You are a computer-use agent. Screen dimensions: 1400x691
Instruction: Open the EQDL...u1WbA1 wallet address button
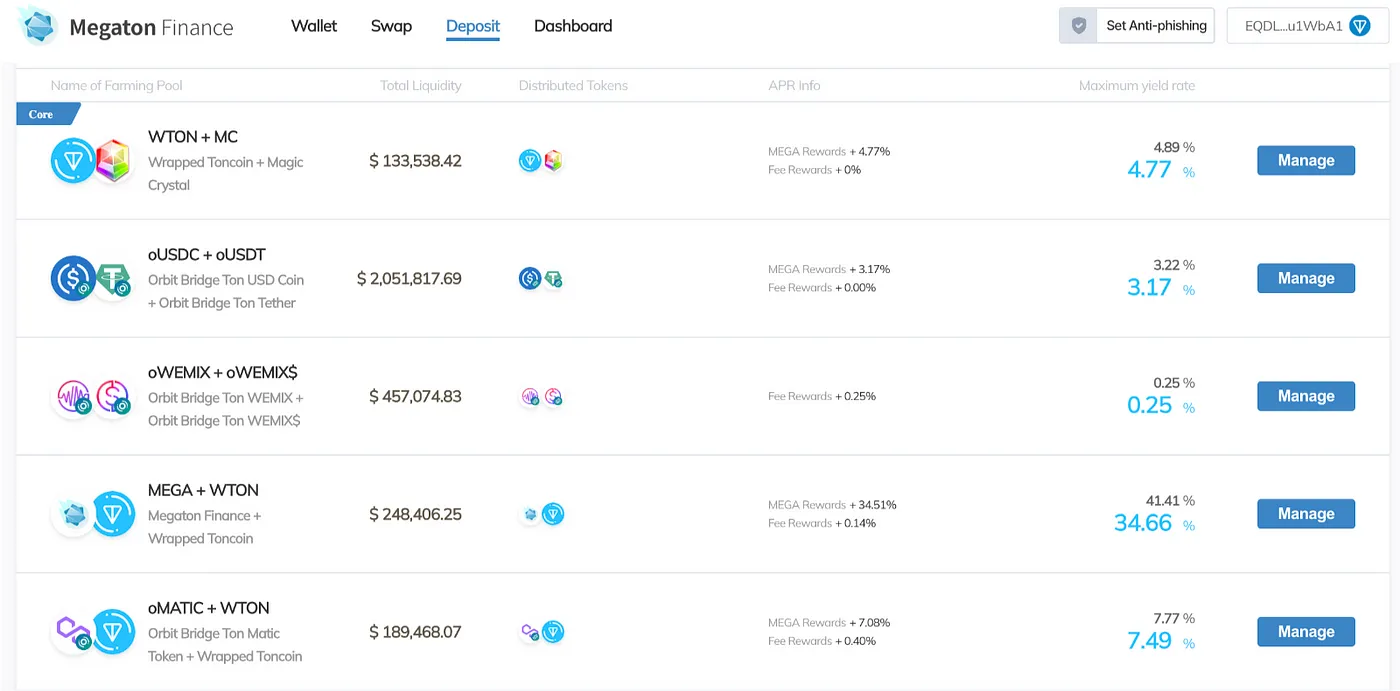pyautogui.click(x=1307, y=26)
